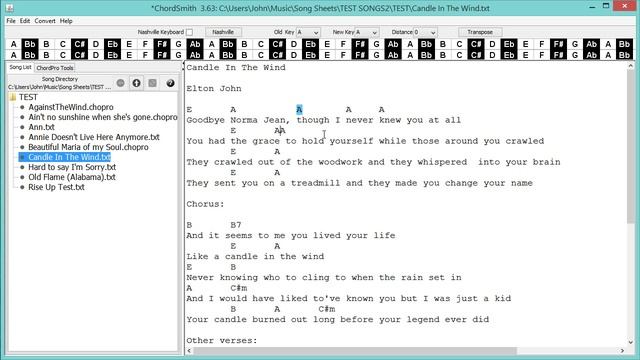Click the editor's vertical scrollbar thumb
The width and height of the screenshot is (640, 360).
(631, 147)
